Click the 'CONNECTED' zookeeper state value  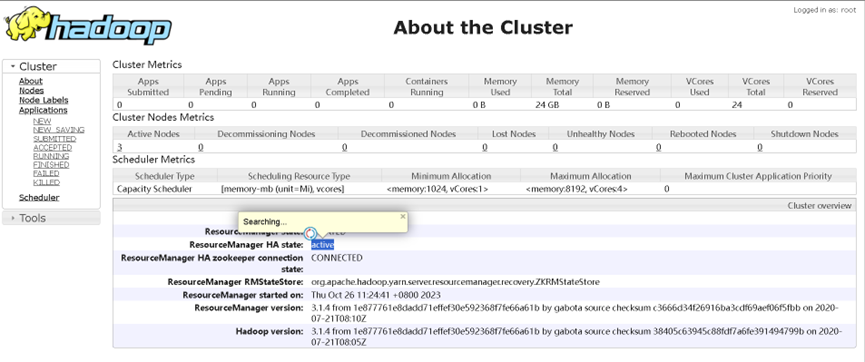point(337,258)
